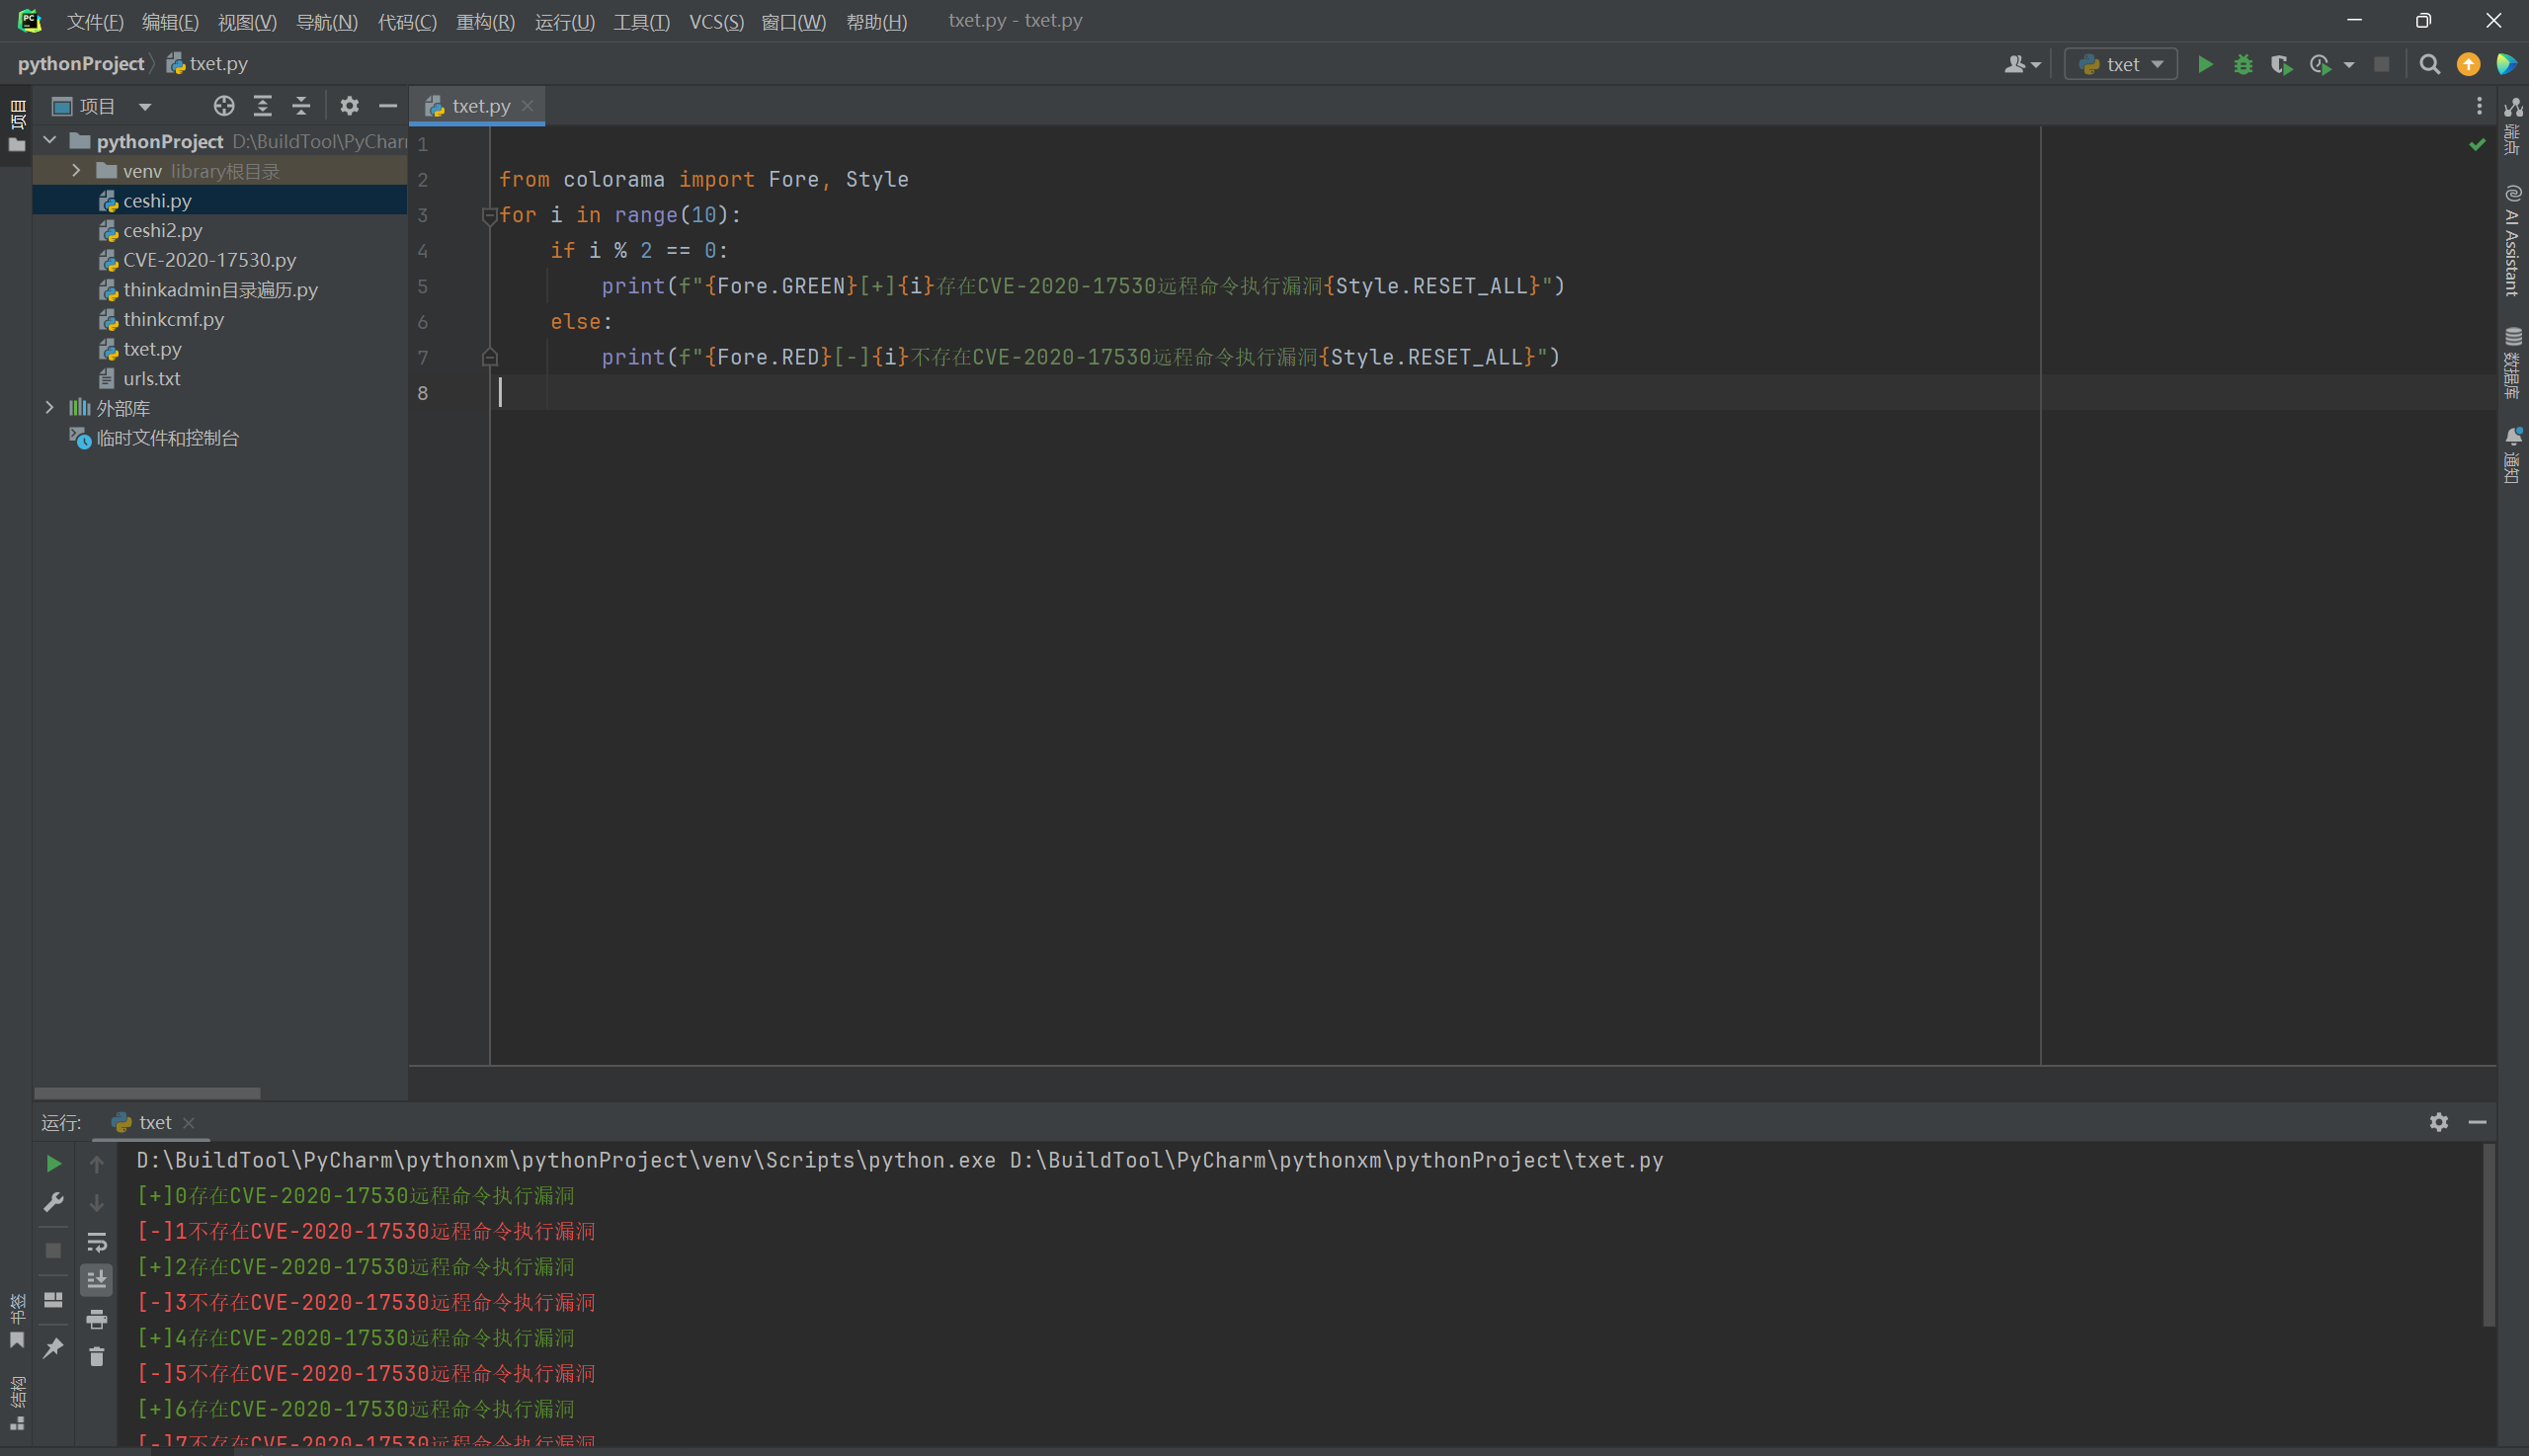Run the txet configuration from the toolbar
This screenshot has height=1456, width=2529.
pyautogui.click(x=2204, y=65)
